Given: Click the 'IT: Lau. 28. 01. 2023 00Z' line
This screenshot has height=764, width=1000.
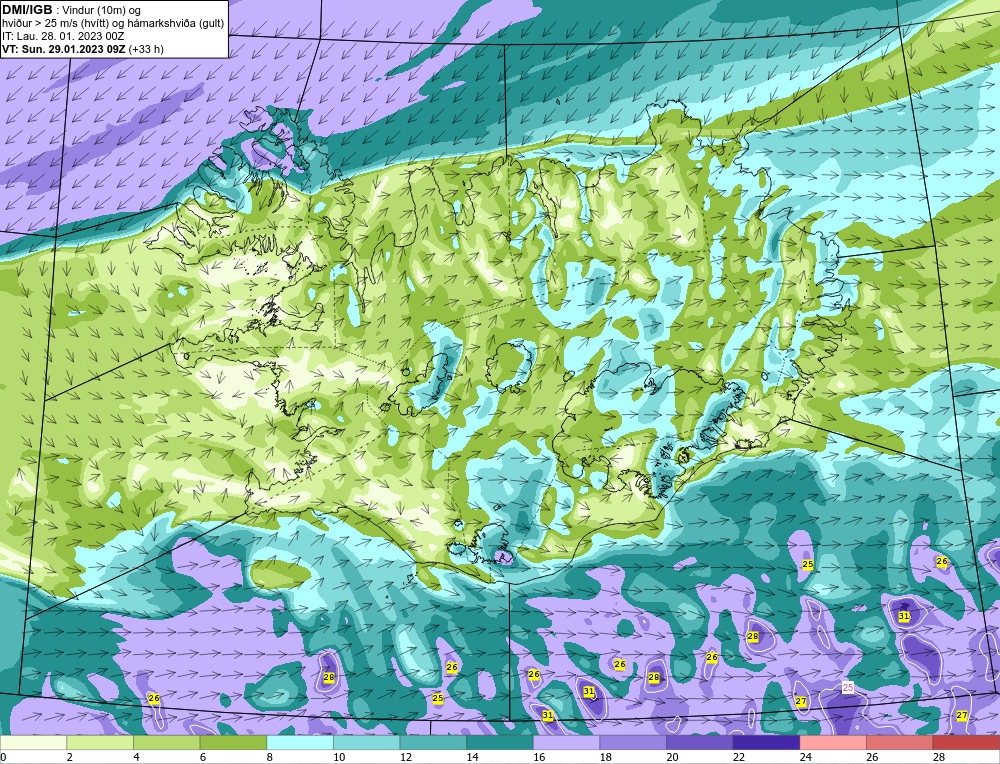Looking at the screenshot, I should coord(62,36).
